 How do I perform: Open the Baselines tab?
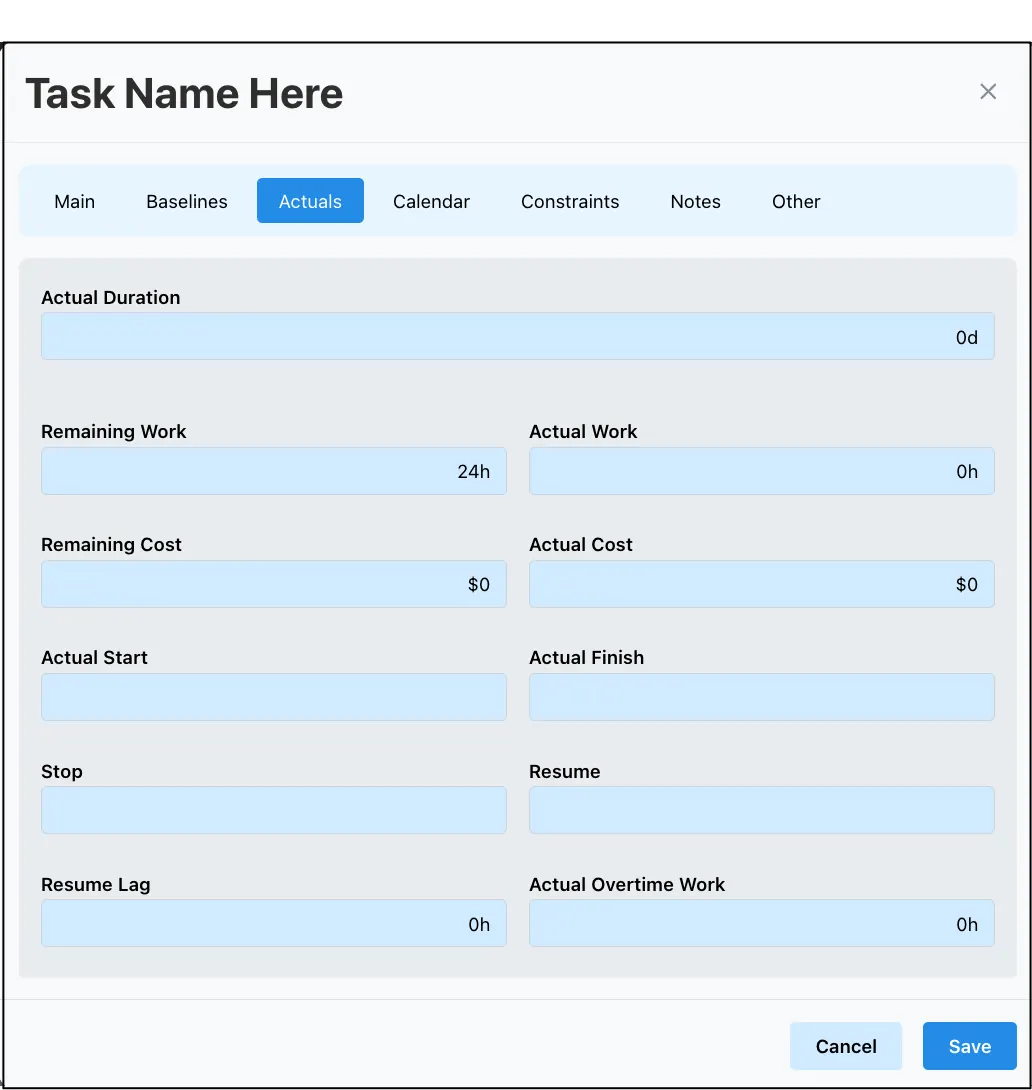[187, 201]
